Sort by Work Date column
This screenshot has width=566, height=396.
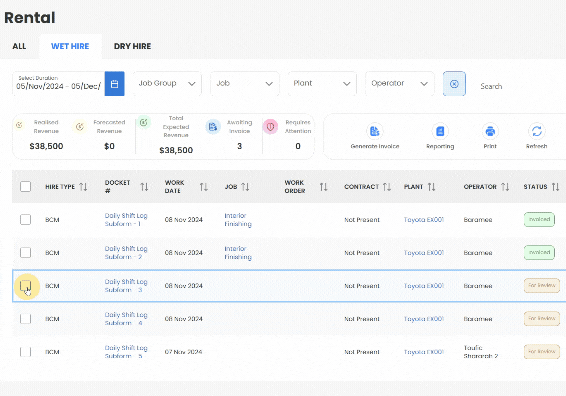pyautogui.click(x=204, y=187)
